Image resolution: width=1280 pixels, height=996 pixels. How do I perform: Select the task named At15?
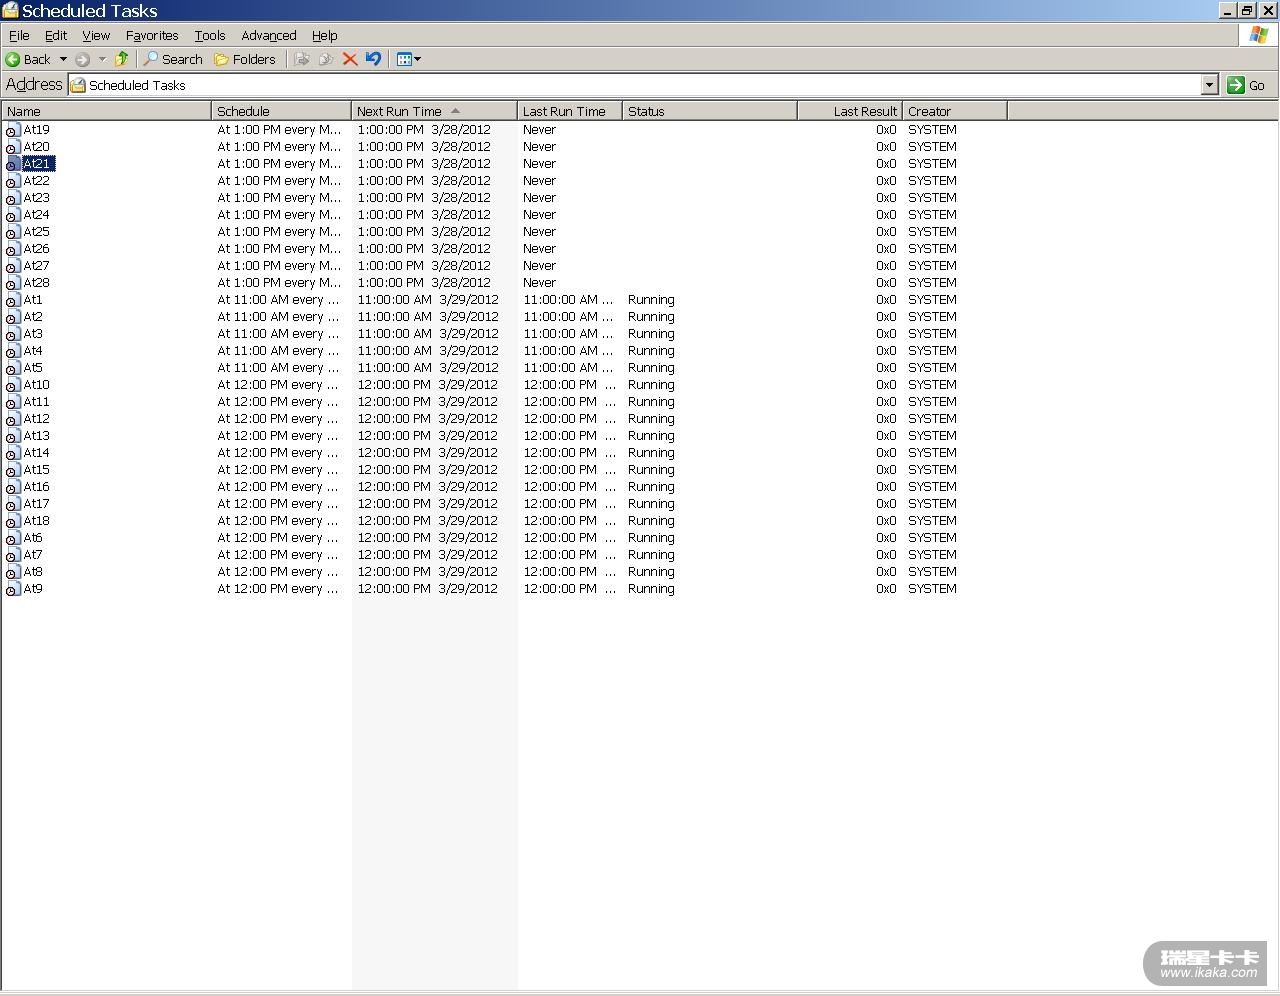tap(37, 470)
